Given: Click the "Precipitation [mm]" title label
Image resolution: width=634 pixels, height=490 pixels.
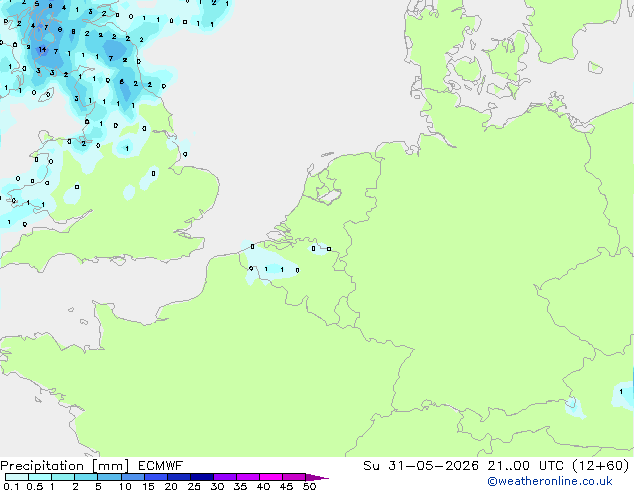Looking at the screenshot, I should click(x=65, y=466).
